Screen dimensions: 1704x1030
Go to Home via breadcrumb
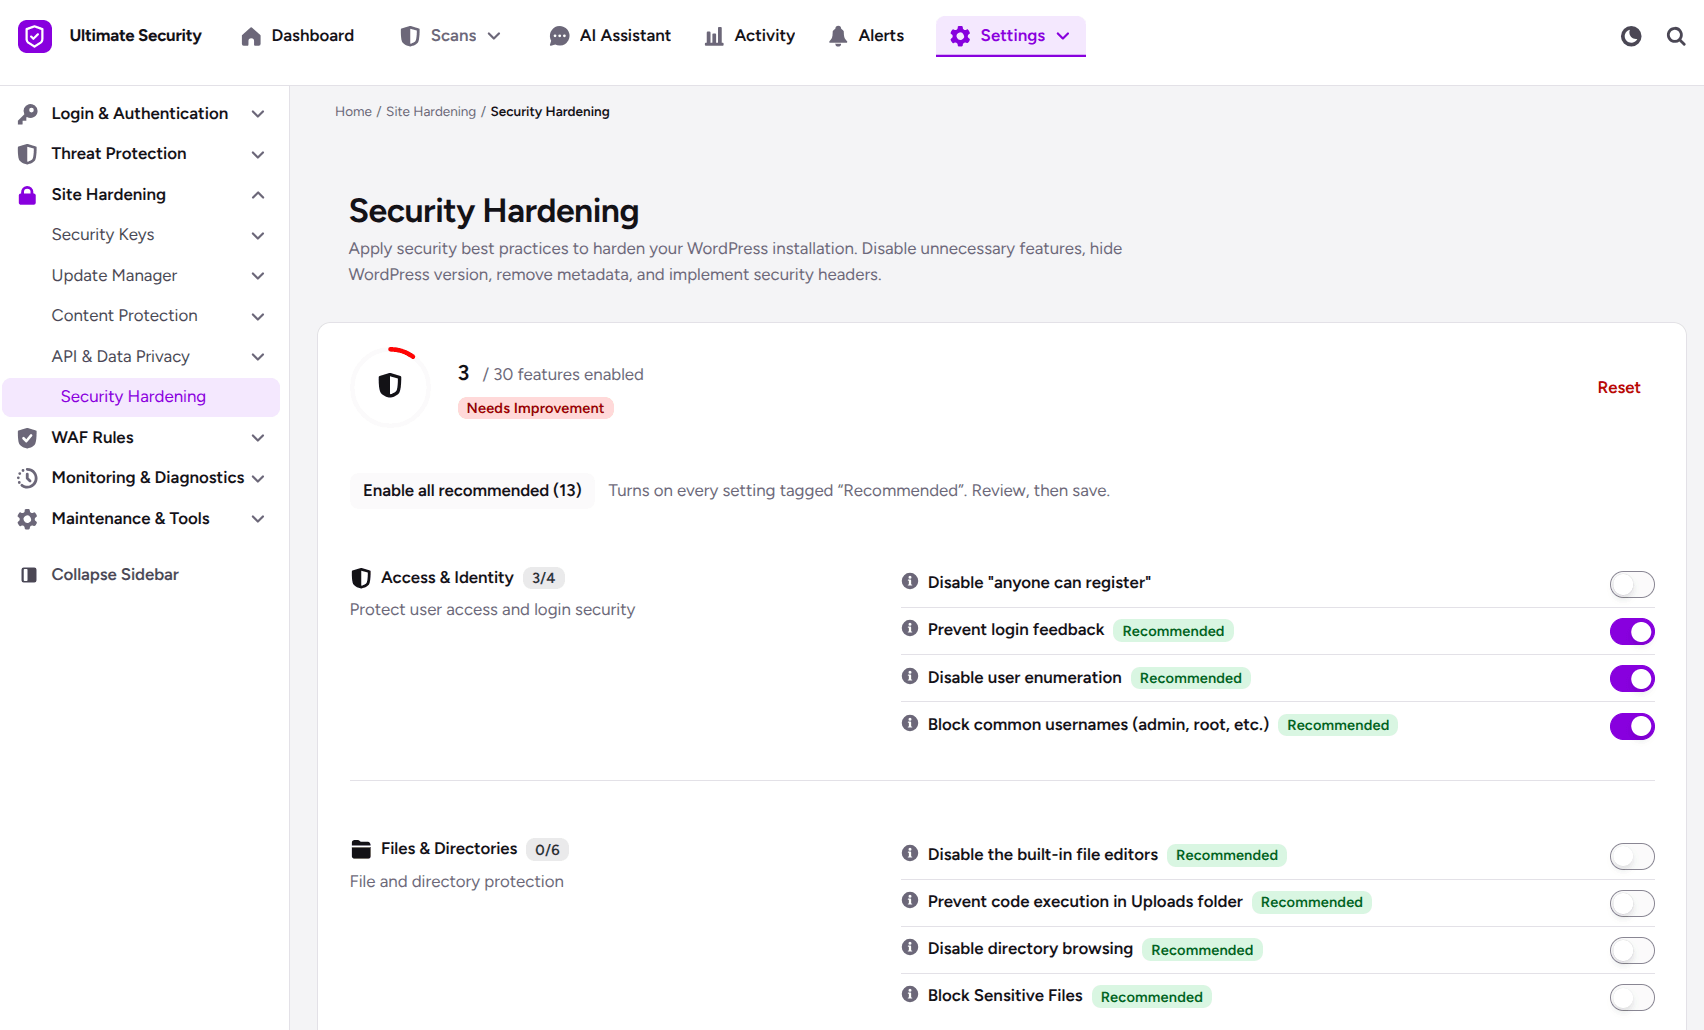point(353,112)
